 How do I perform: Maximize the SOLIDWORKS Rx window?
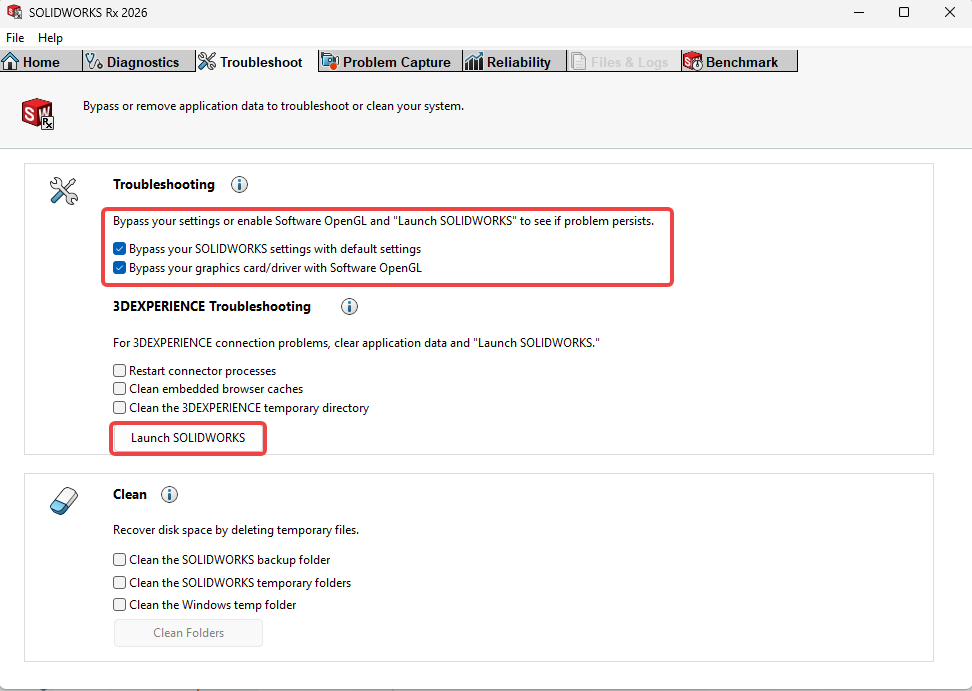[904, 12]
